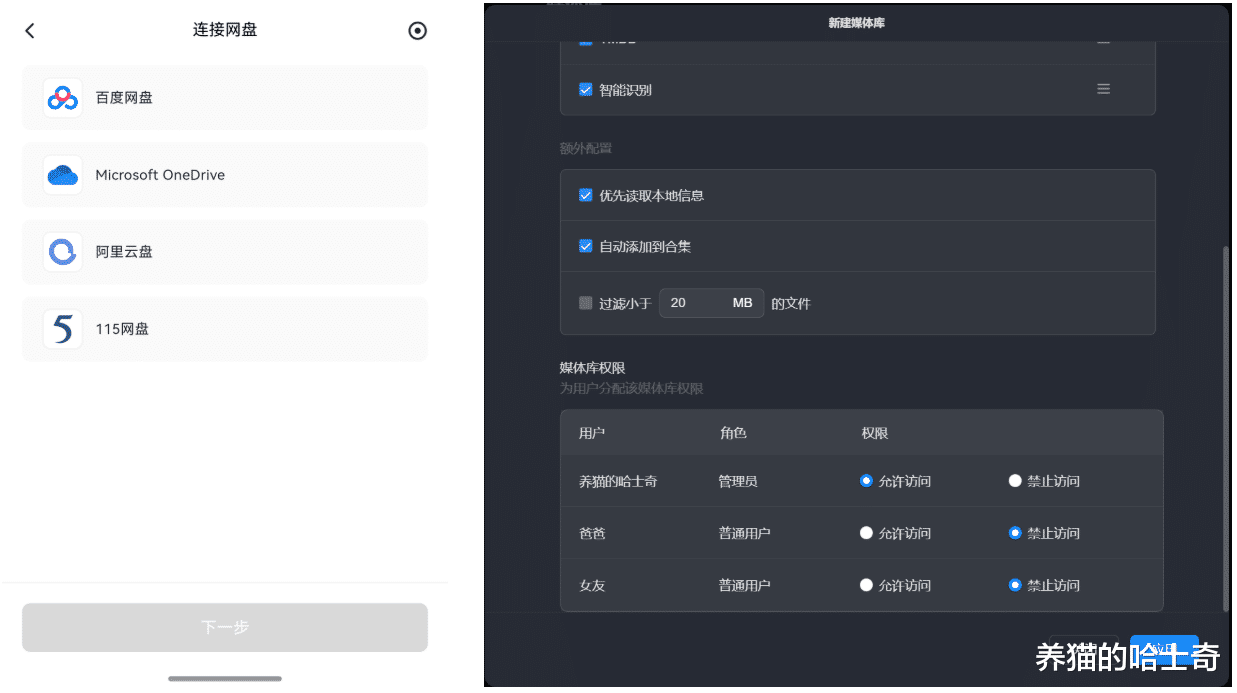Choose the Microsoft OneDrive icon
Viewport: 1237px width, 693px height.
pos(63,175)
